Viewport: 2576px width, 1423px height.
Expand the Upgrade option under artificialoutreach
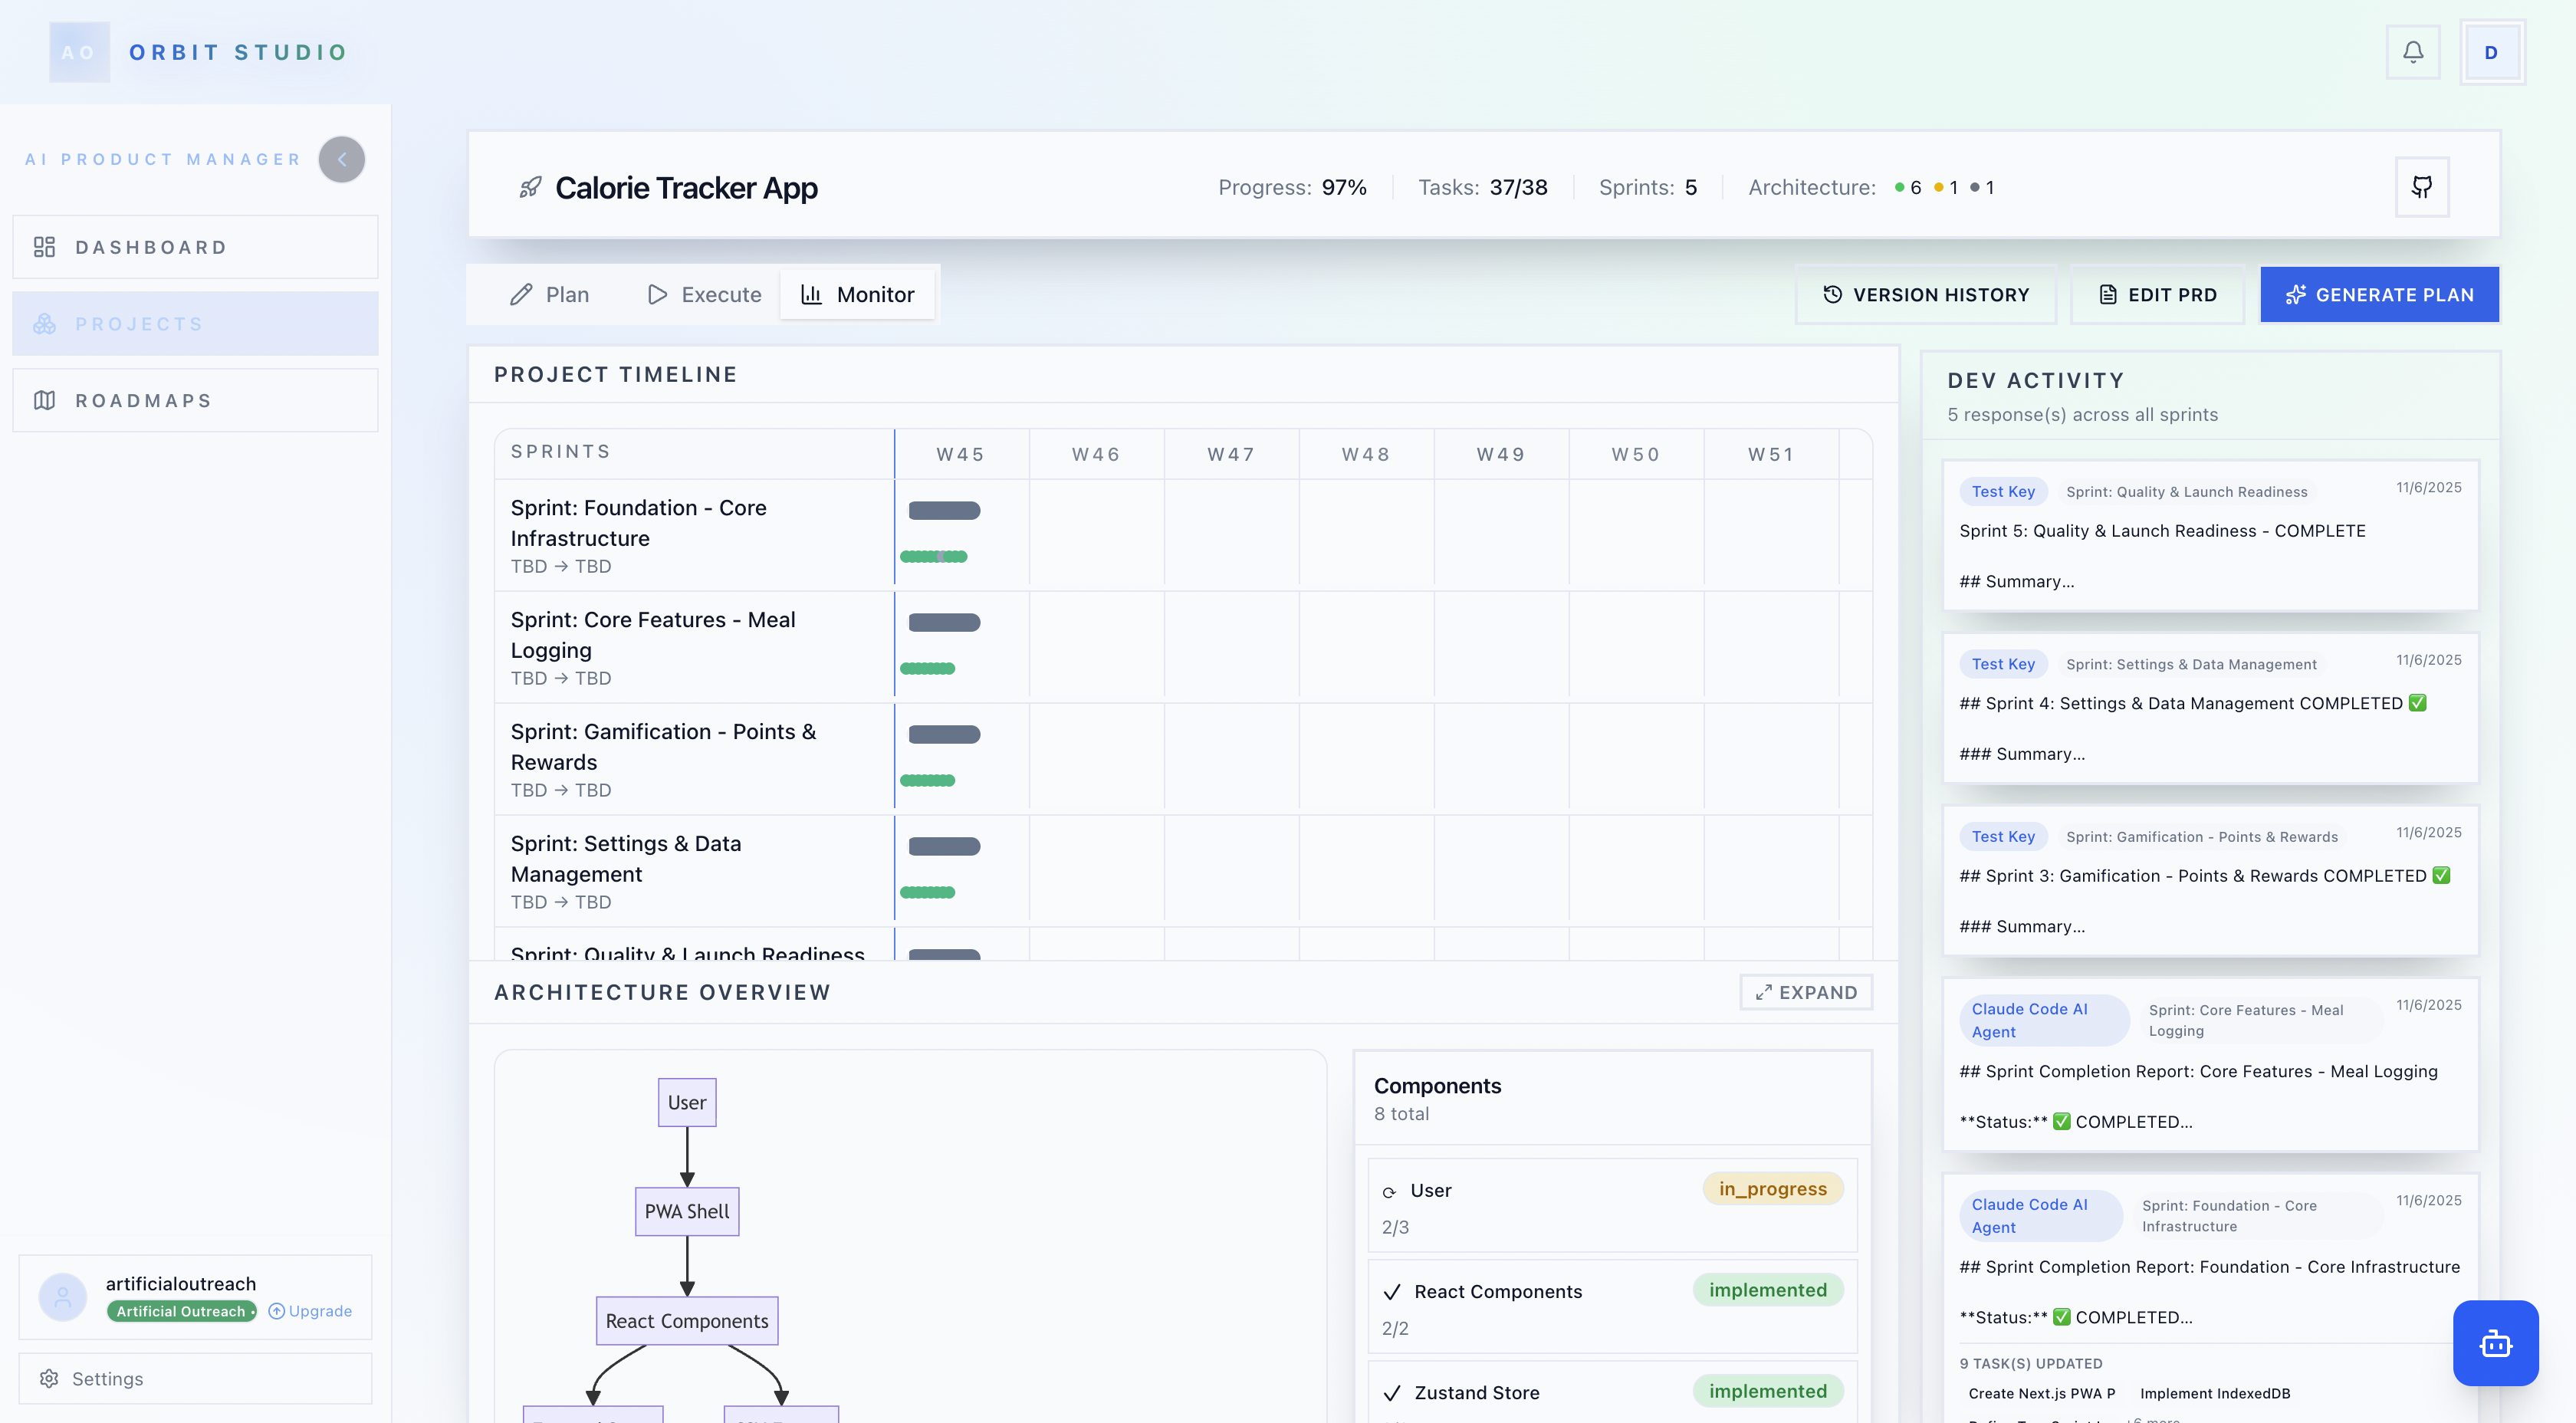(x=310, y=1311)
